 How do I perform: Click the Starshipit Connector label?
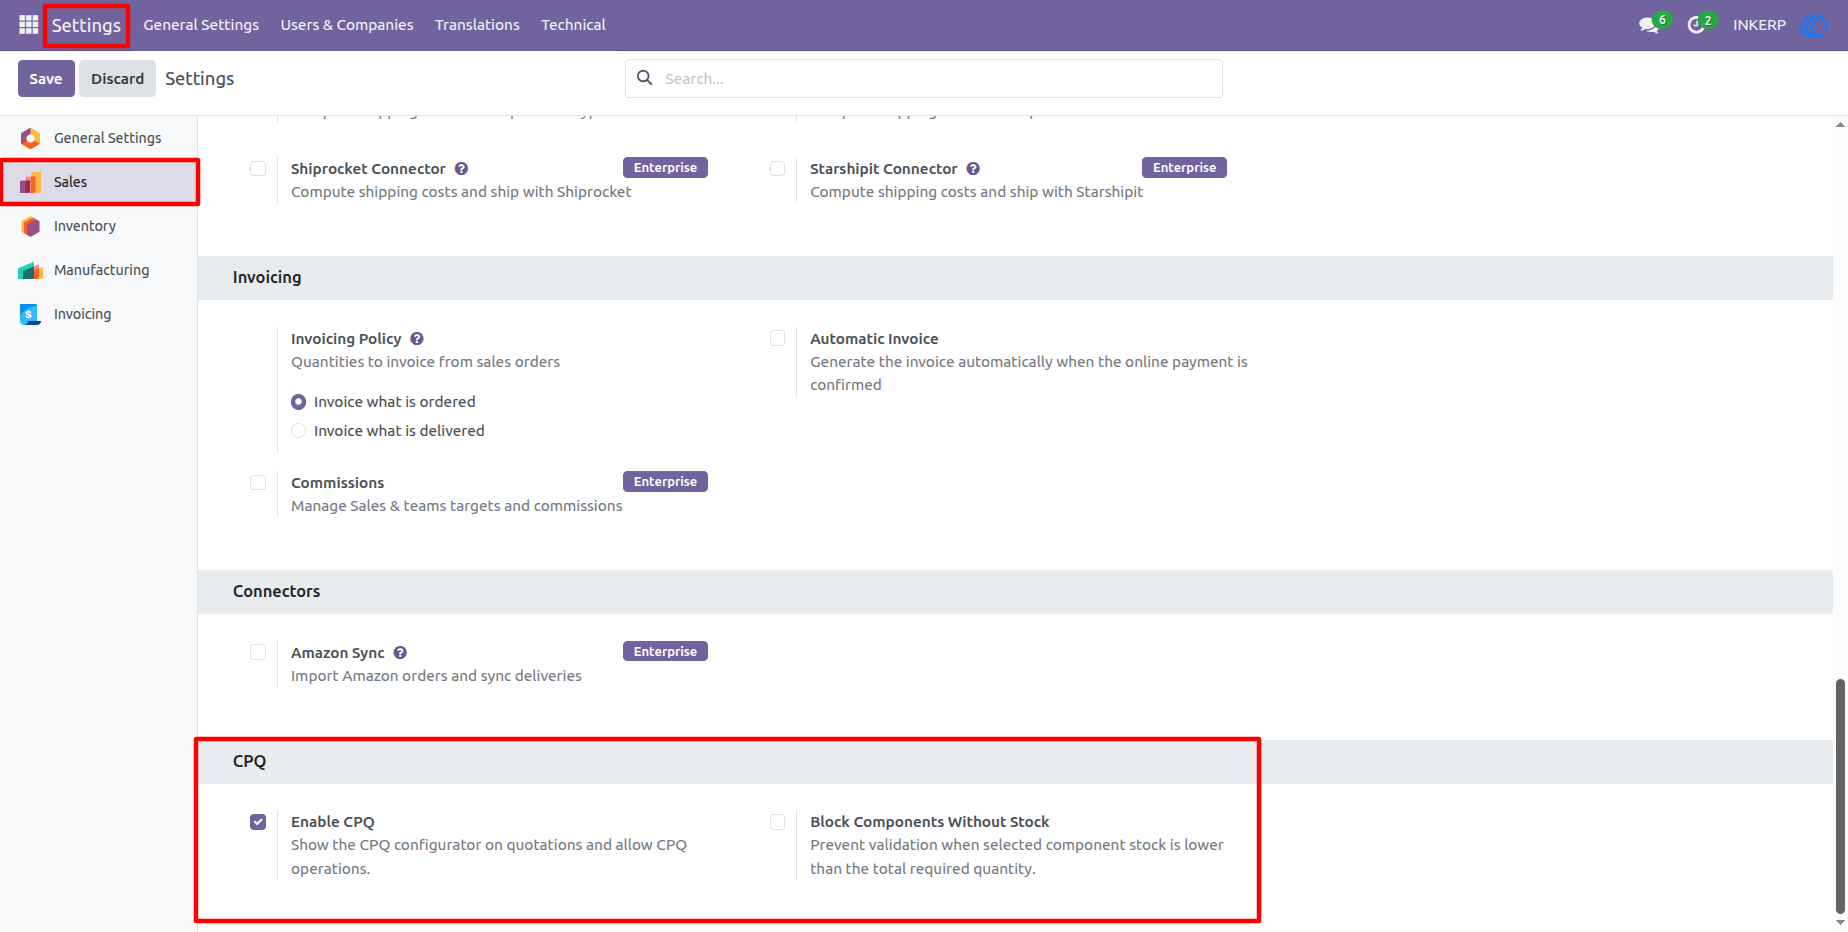pos(884,169)
